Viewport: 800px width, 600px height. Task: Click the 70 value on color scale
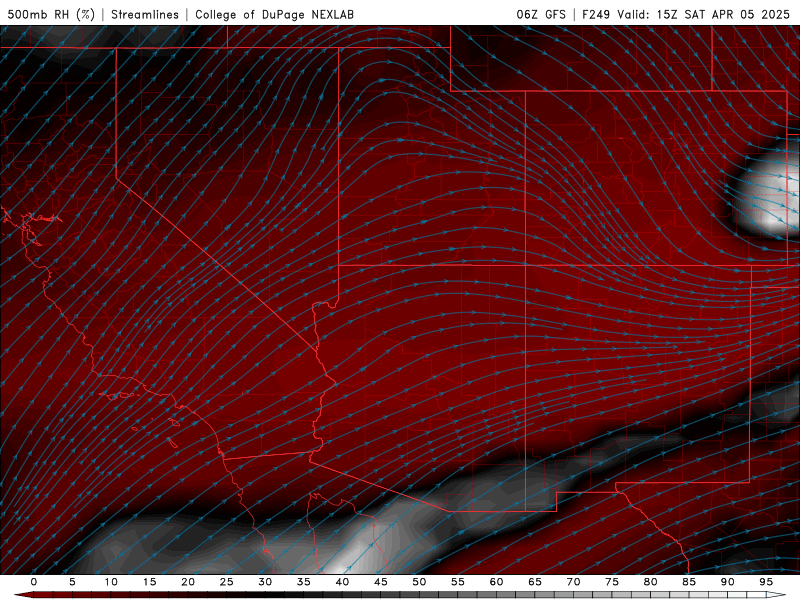573,582
